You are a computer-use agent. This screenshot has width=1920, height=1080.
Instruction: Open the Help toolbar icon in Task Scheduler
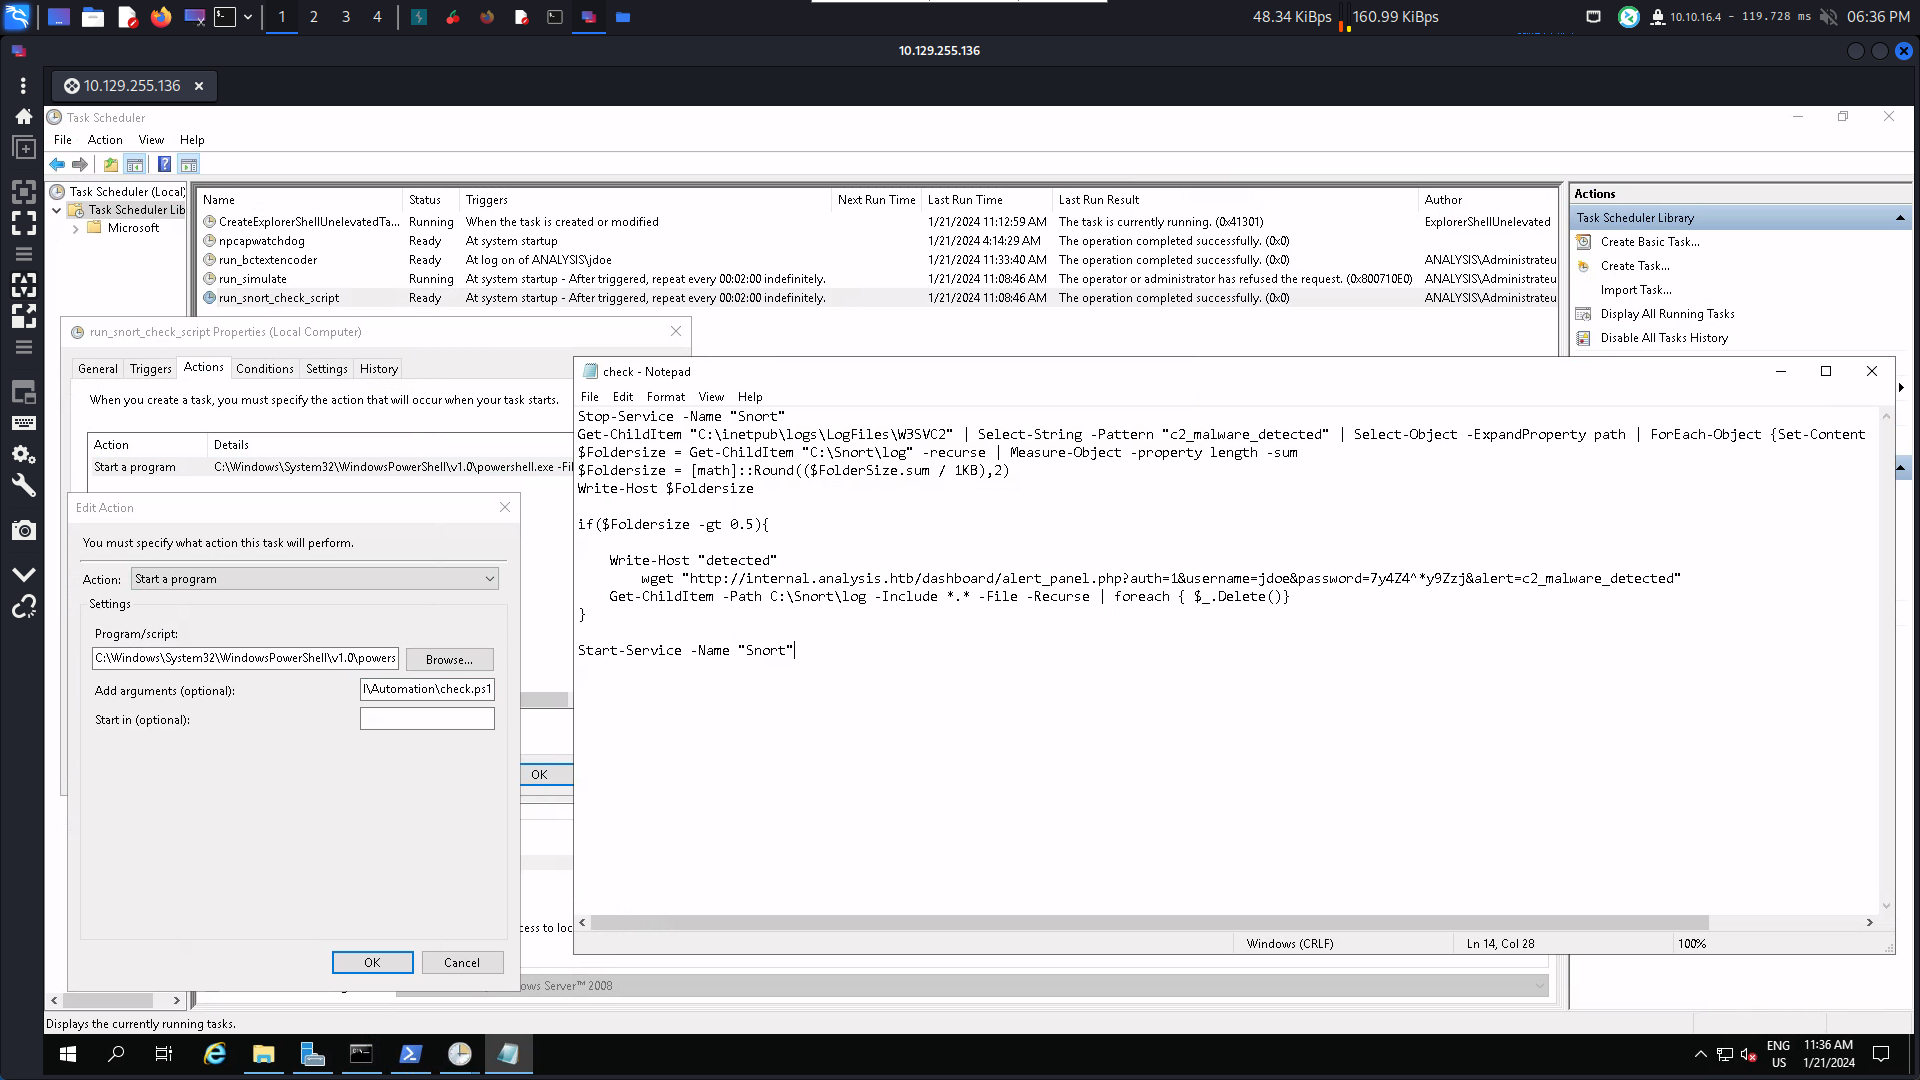[165, 165]
